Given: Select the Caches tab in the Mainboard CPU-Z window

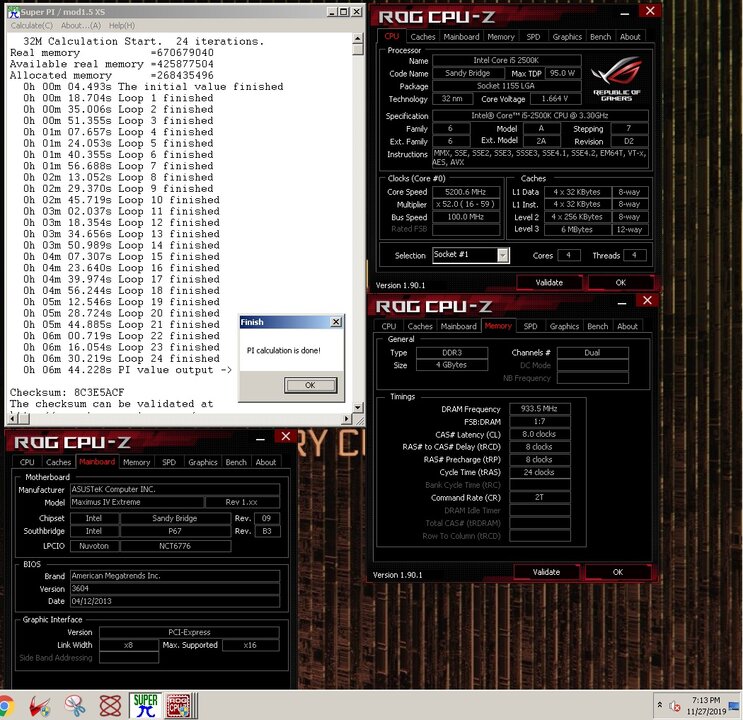Looking at the screenshot, I should (58, 463).
